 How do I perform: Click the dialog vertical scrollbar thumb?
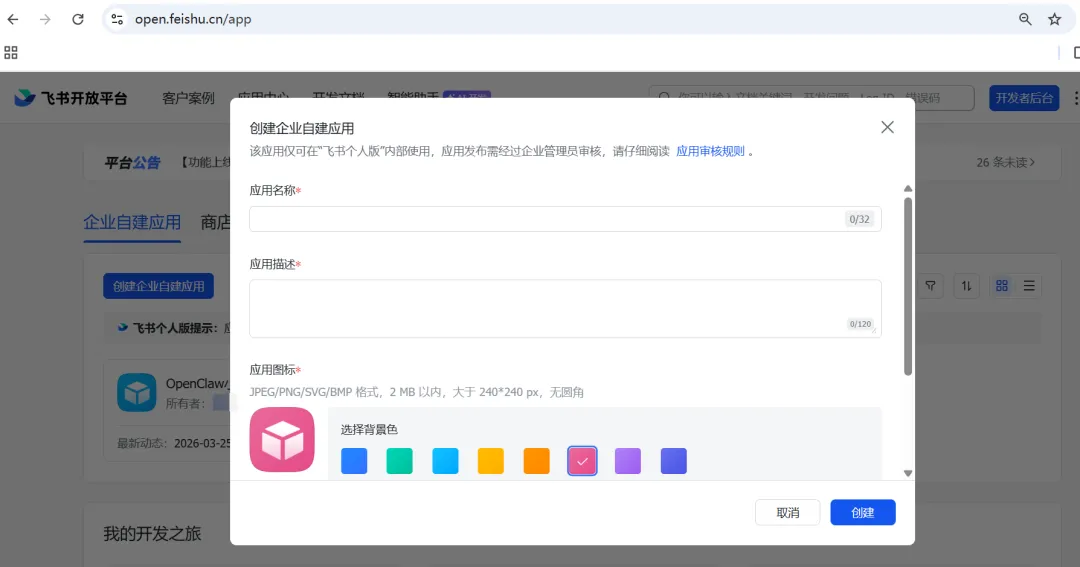[908, 287]
